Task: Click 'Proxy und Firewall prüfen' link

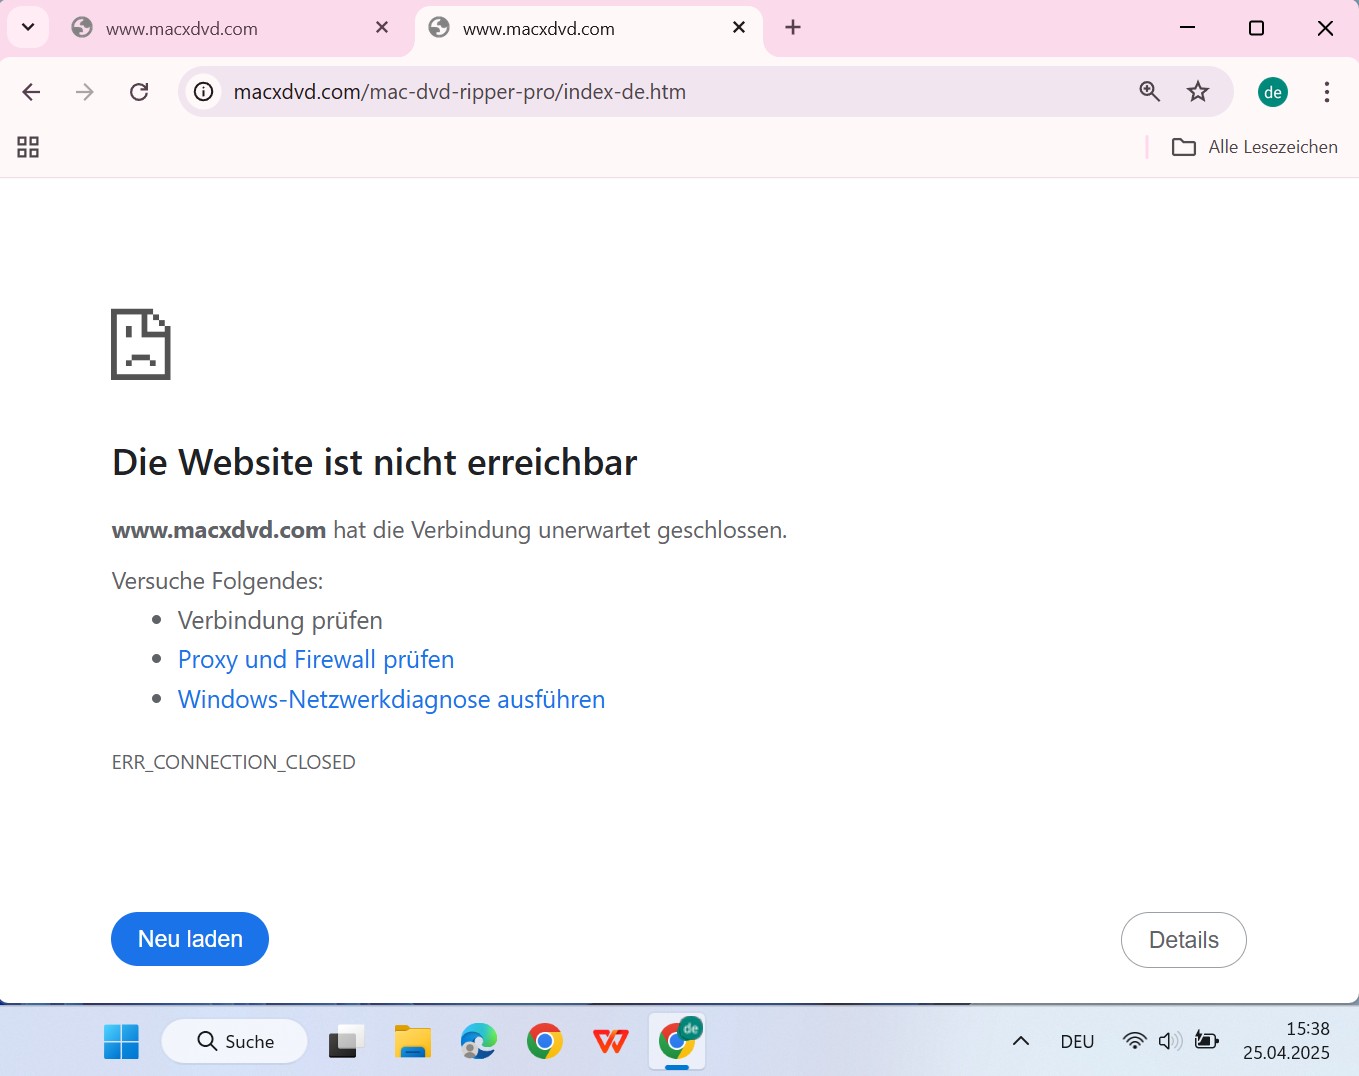Action: [316, 660]
